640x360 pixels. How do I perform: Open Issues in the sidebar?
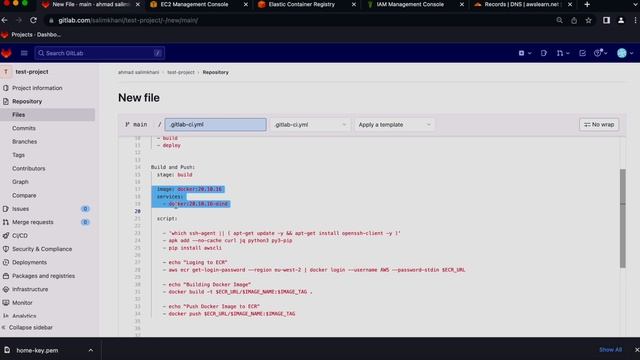pyautogui.click(x=20, y=209)
